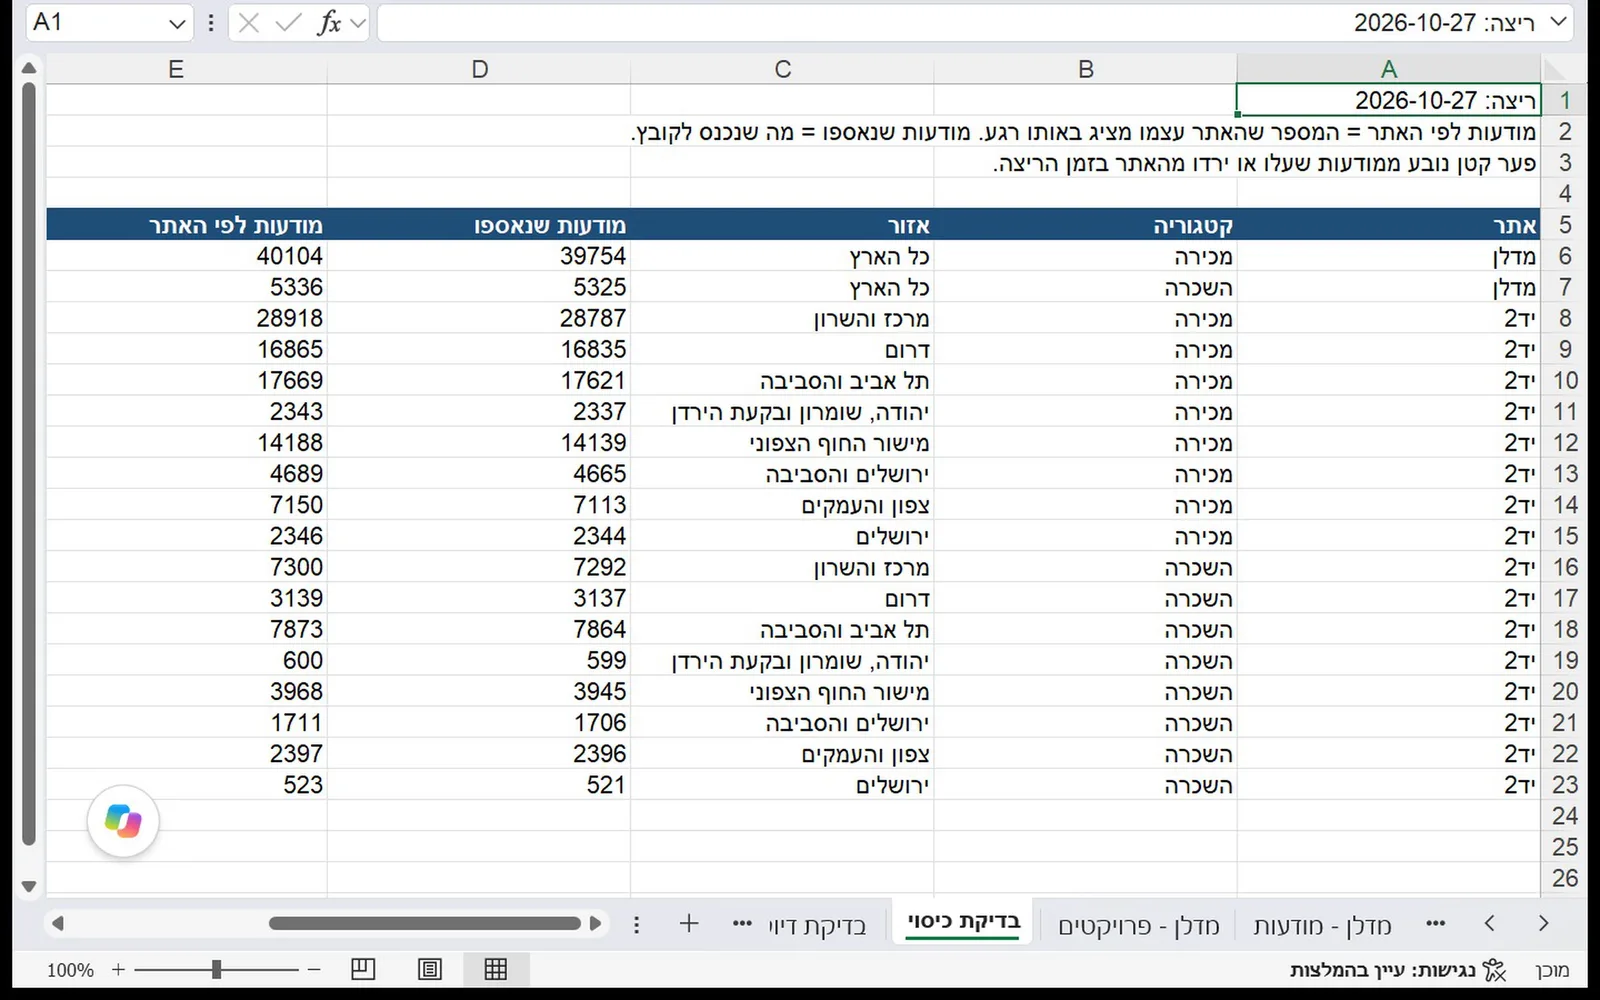Select cell with value 40104

187,256
